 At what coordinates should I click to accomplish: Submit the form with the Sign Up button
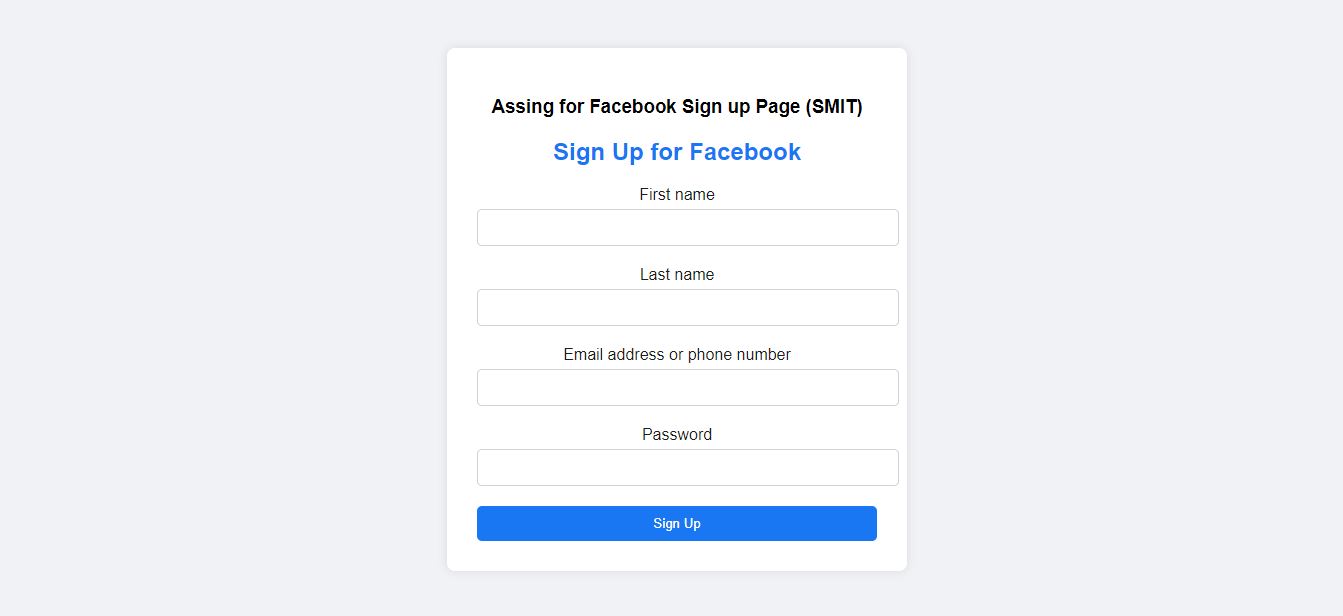click(677, 523)
